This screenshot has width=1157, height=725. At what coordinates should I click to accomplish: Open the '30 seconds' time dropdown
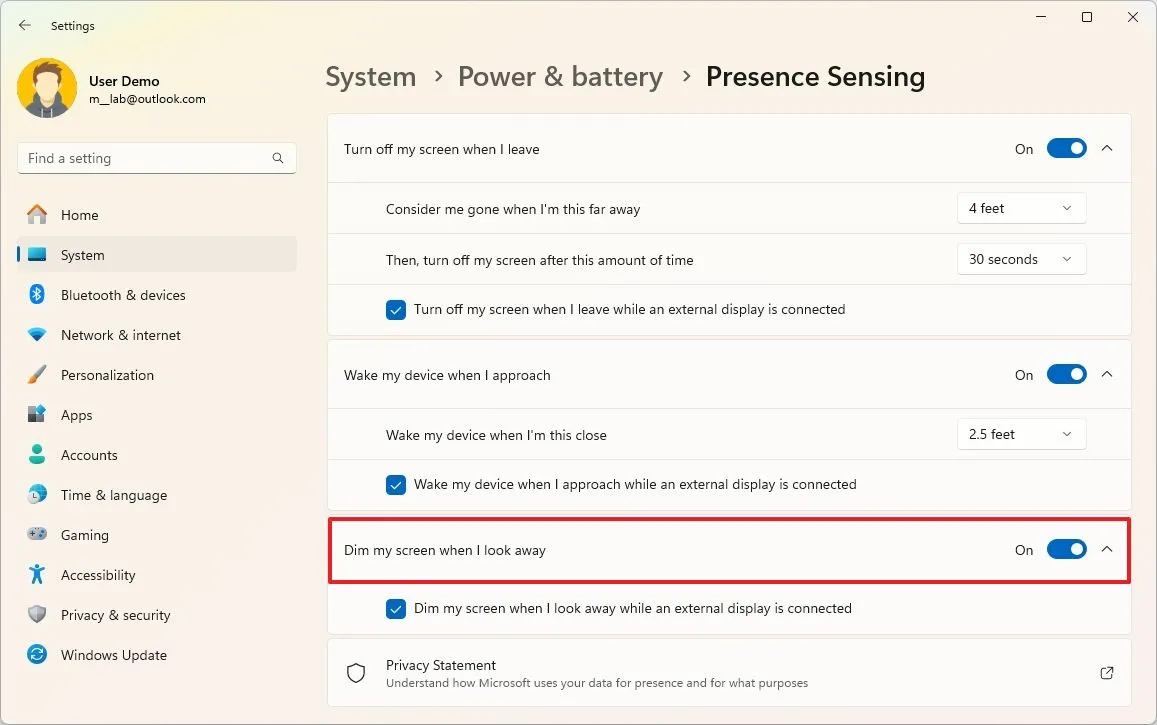point(1021,259)
